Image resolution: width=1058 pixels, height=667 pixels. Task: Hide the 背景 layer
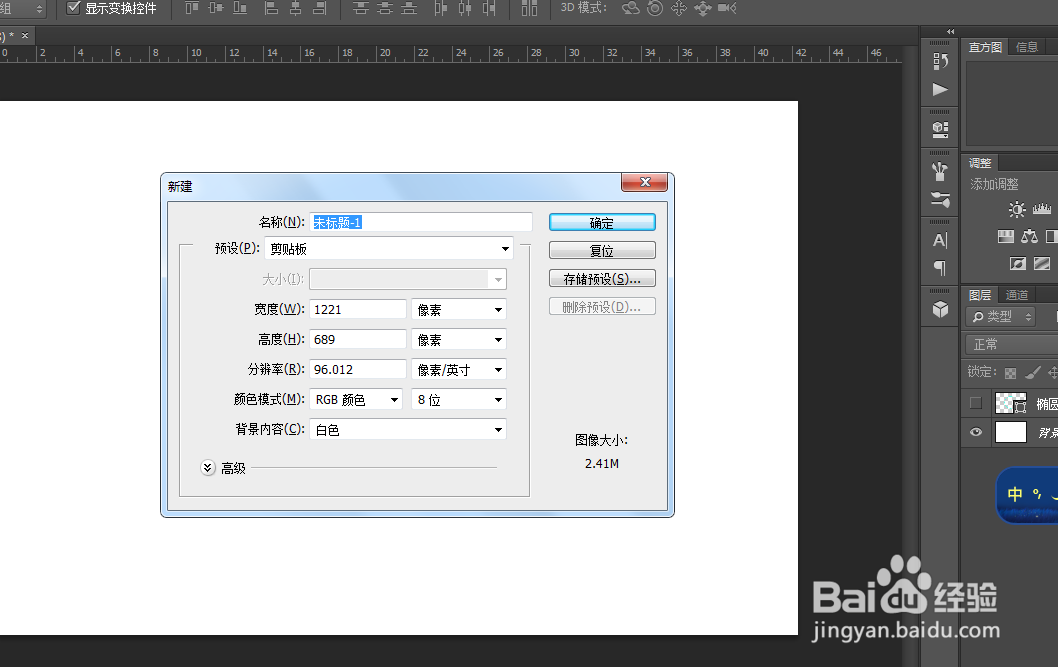click(976, 432)
